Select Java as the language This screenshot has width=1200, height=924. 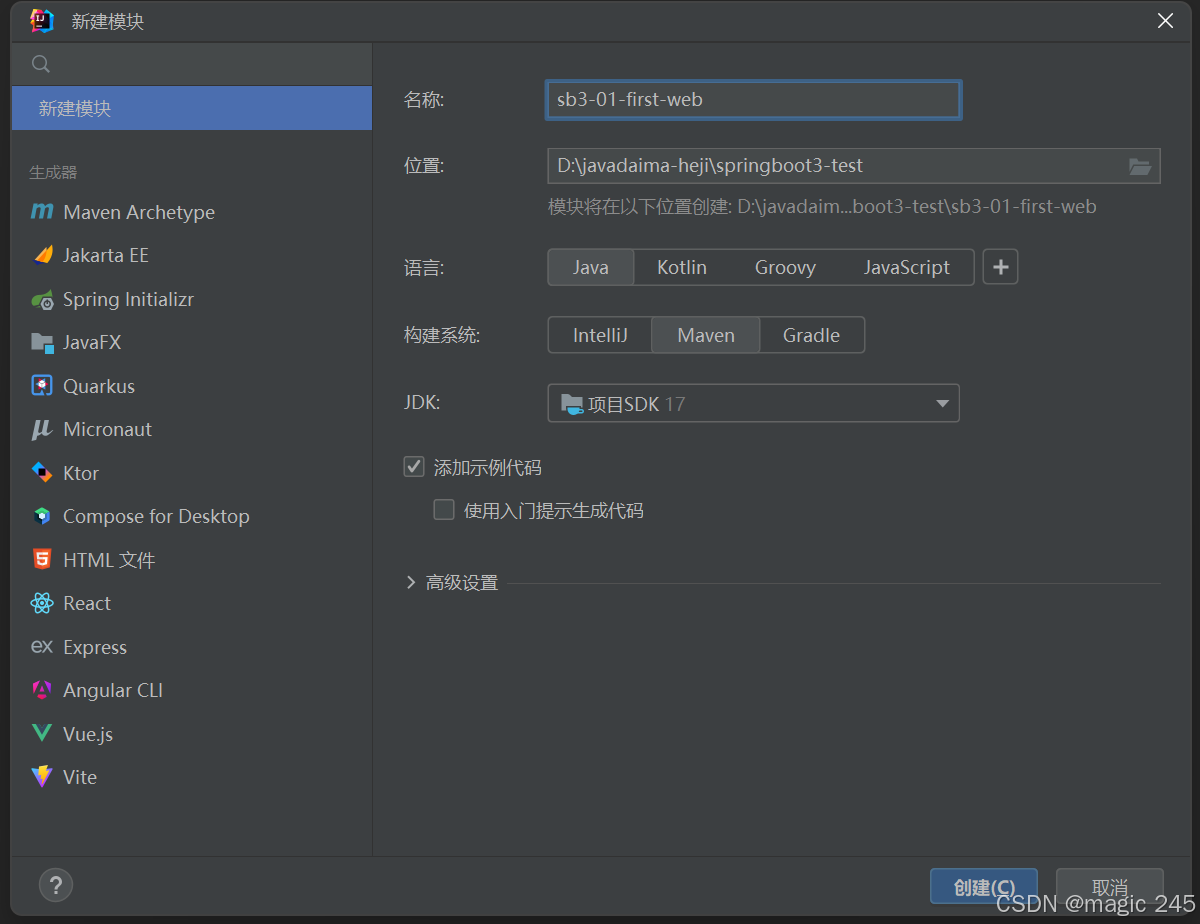591,267
